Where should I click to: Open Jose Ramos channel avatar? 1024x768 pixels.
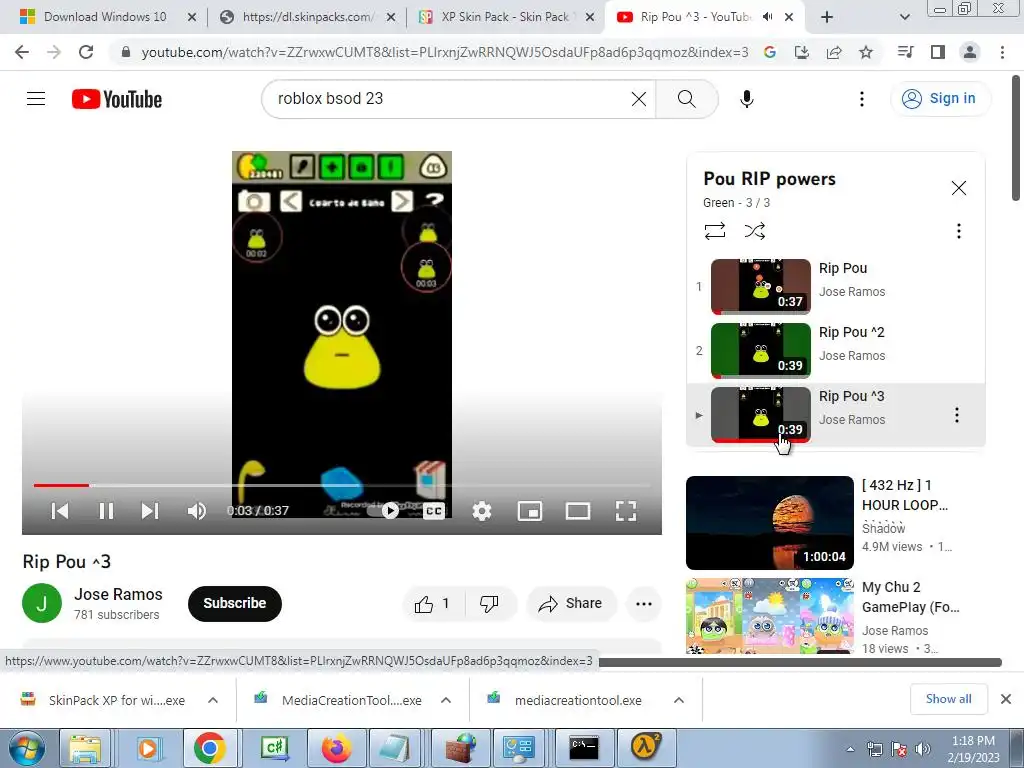tap(42, 603)
